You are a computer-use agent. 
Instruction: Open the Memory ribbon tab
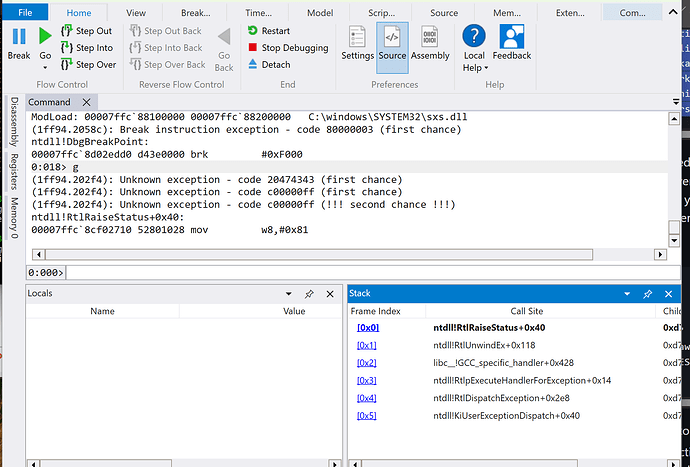(506, 13)
